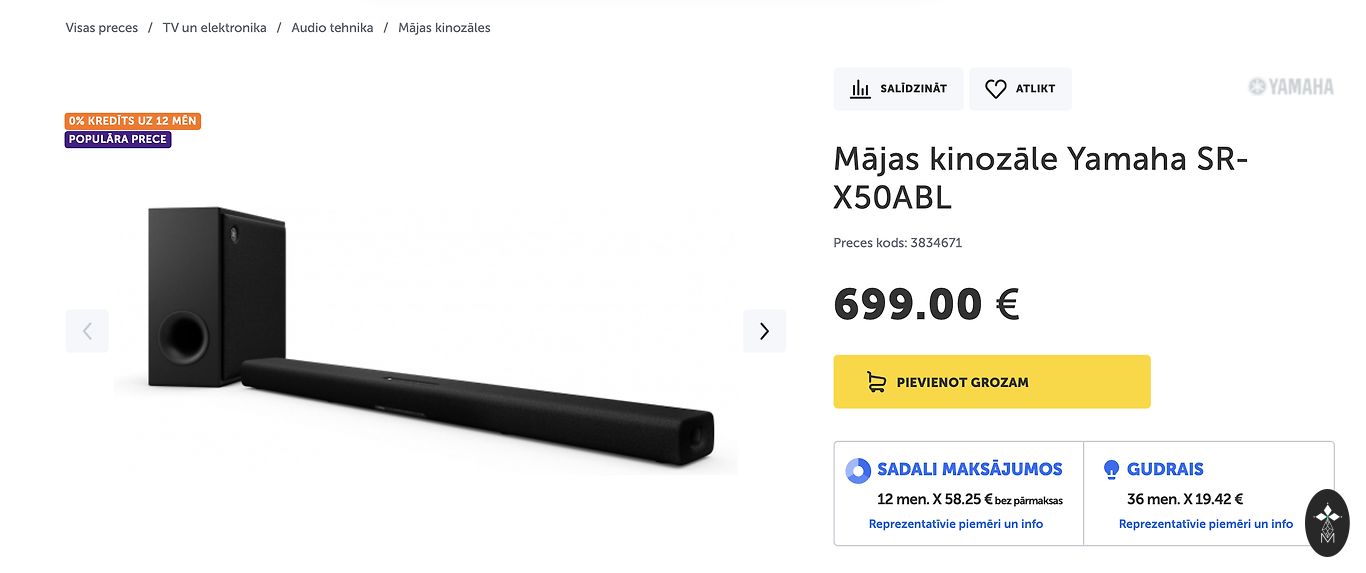This screenshot has height=573, width=1366.
Task: Show next product image
Action: (x=764, y=331)
